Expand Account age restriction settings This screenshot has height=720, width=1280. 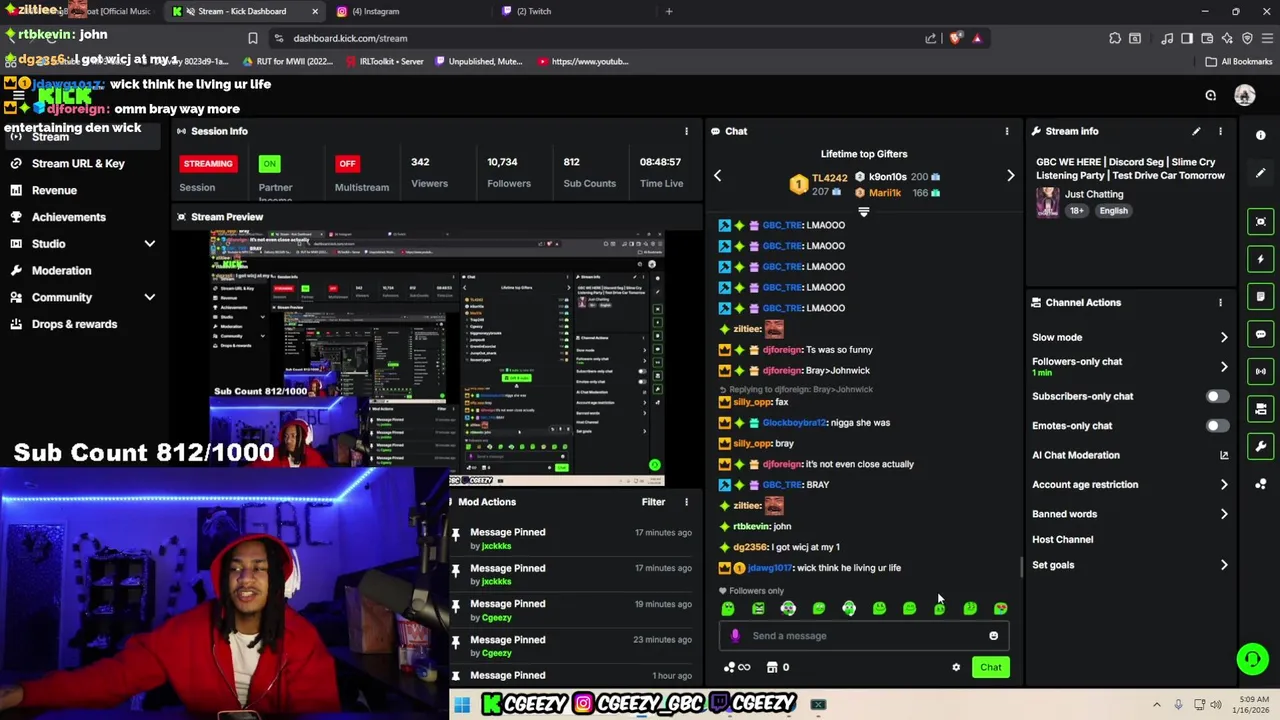coord(1224,484)
